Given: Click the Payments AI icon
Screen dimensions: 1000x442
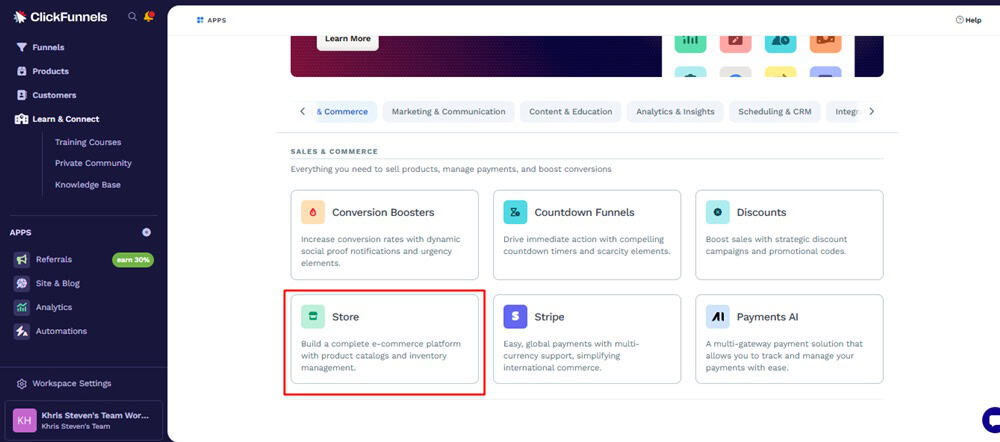Looking at the screenshot, I should (717, 316).
